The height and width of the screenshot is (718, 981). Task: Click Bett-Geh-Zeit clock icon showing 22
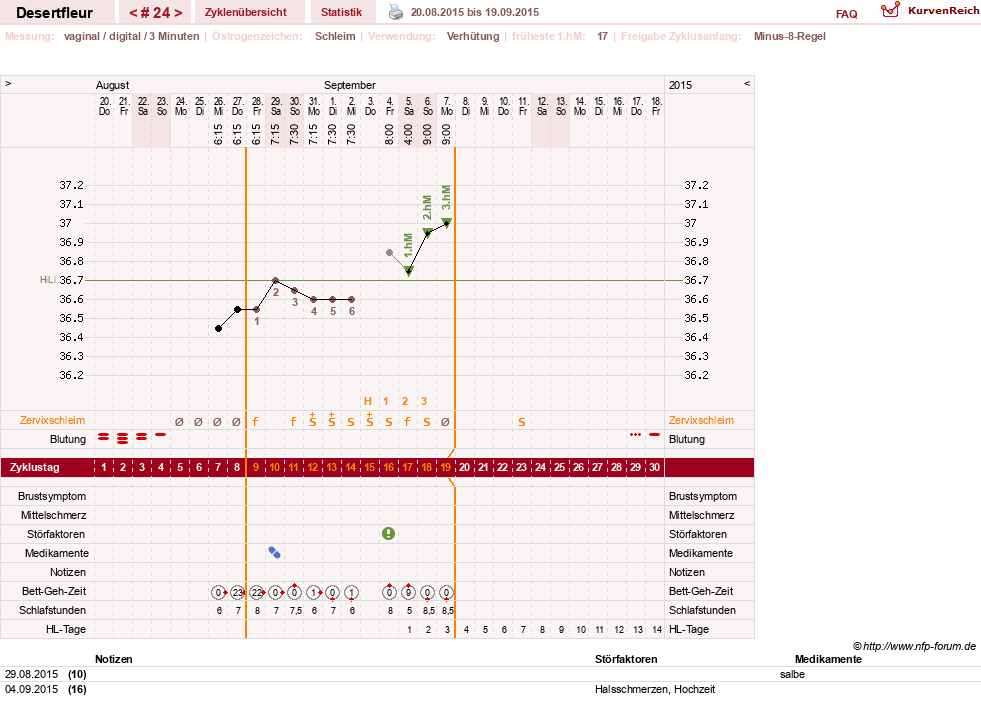pyautogui.click(x=257, y=592)
